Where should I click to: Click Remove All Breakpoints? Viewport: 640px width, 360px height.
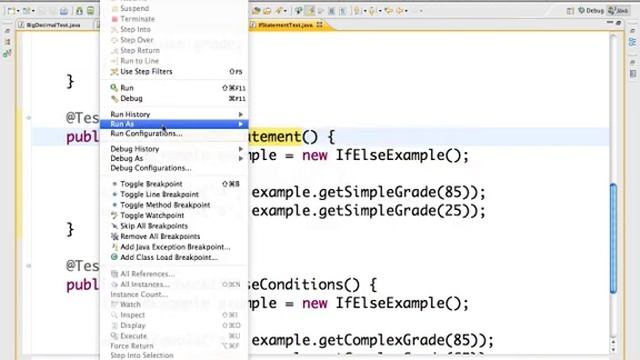174,236
